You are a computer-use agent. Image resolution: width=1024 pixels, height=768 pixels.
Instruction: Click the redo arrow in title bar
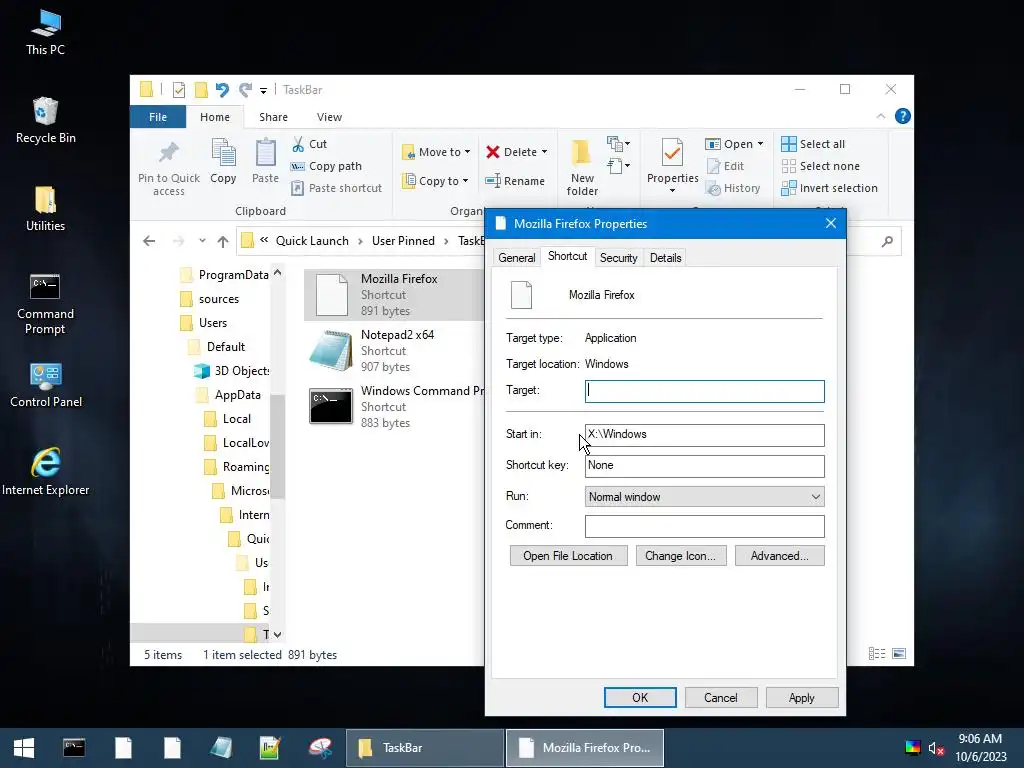click(x=245, y=89)
